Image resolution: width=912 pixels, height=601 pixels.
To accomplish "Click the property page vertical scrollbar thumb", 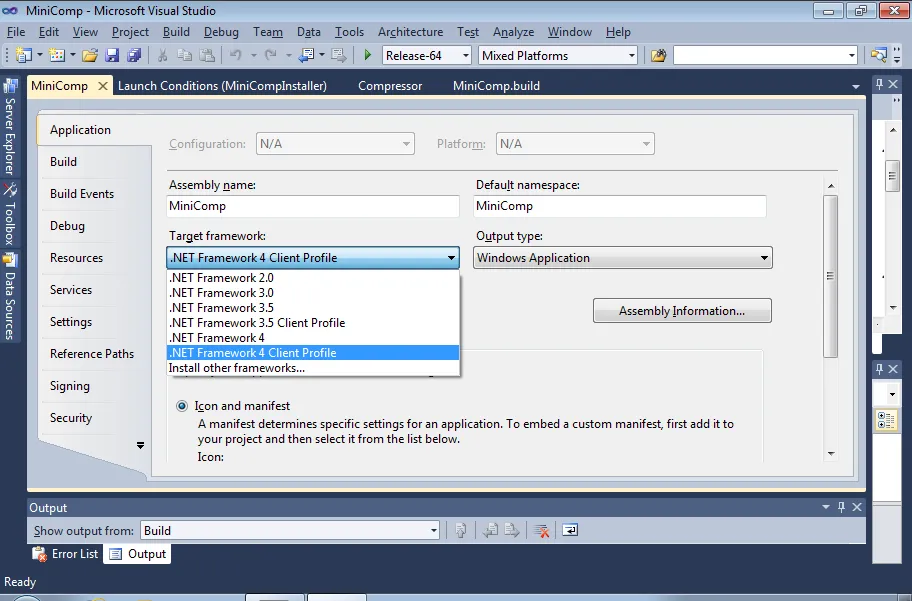I will tap(831, 276).
